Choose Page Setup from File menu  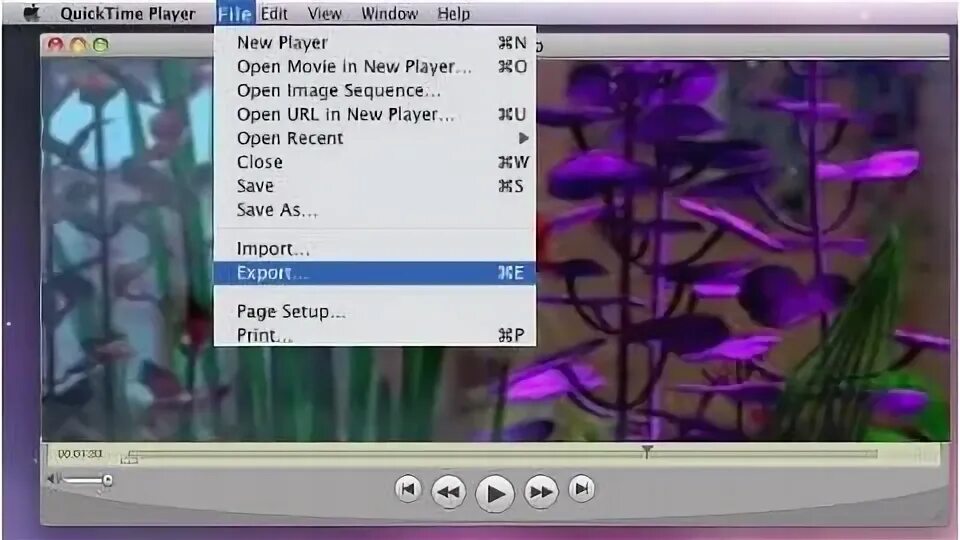pos(375,312)
